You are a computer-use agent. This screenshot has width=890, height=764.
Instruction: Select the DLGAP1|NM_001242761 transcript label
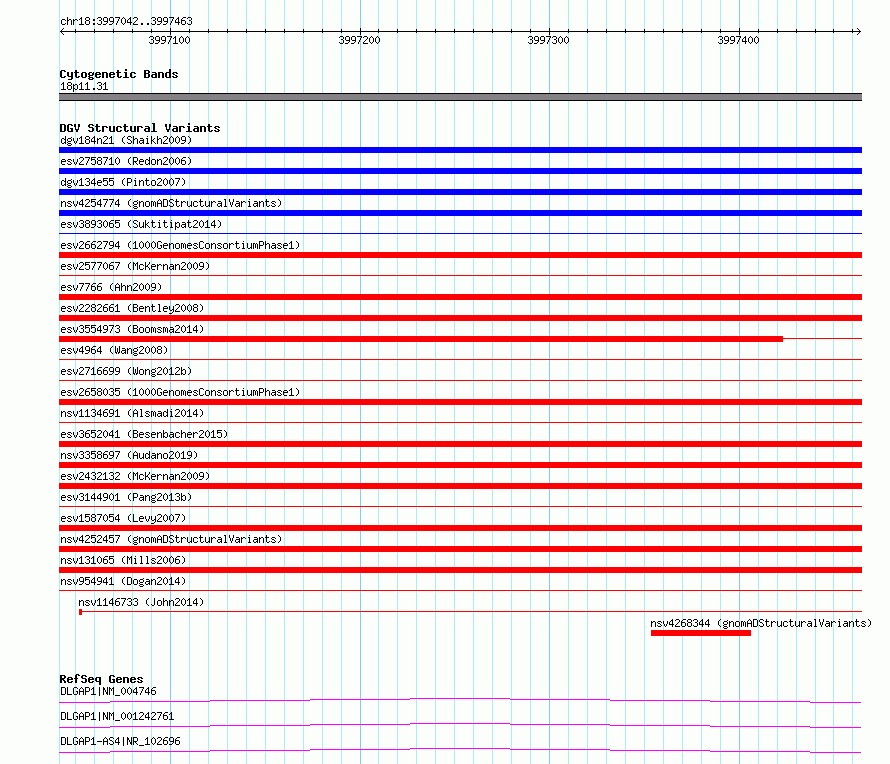pos(117,716)
